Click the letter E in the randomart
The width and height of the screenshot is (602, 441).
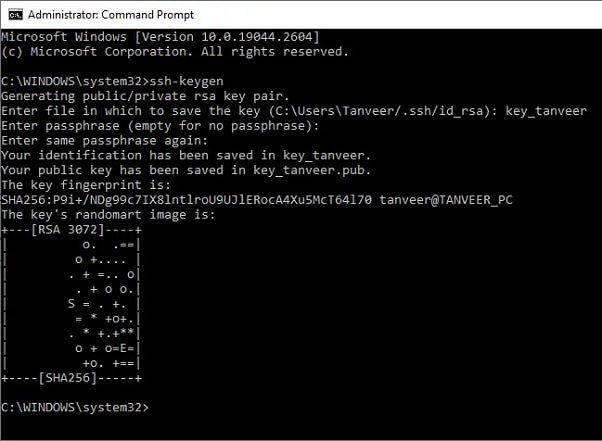[123, 348]
